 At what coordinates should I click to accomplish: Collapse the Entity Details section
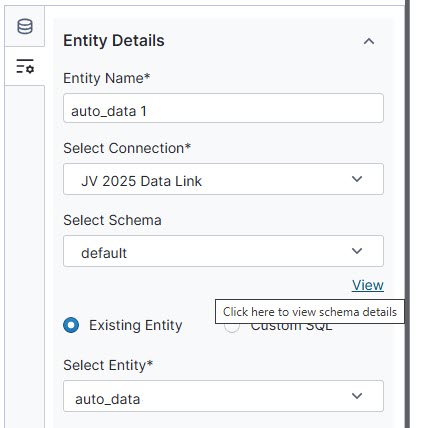369,41
